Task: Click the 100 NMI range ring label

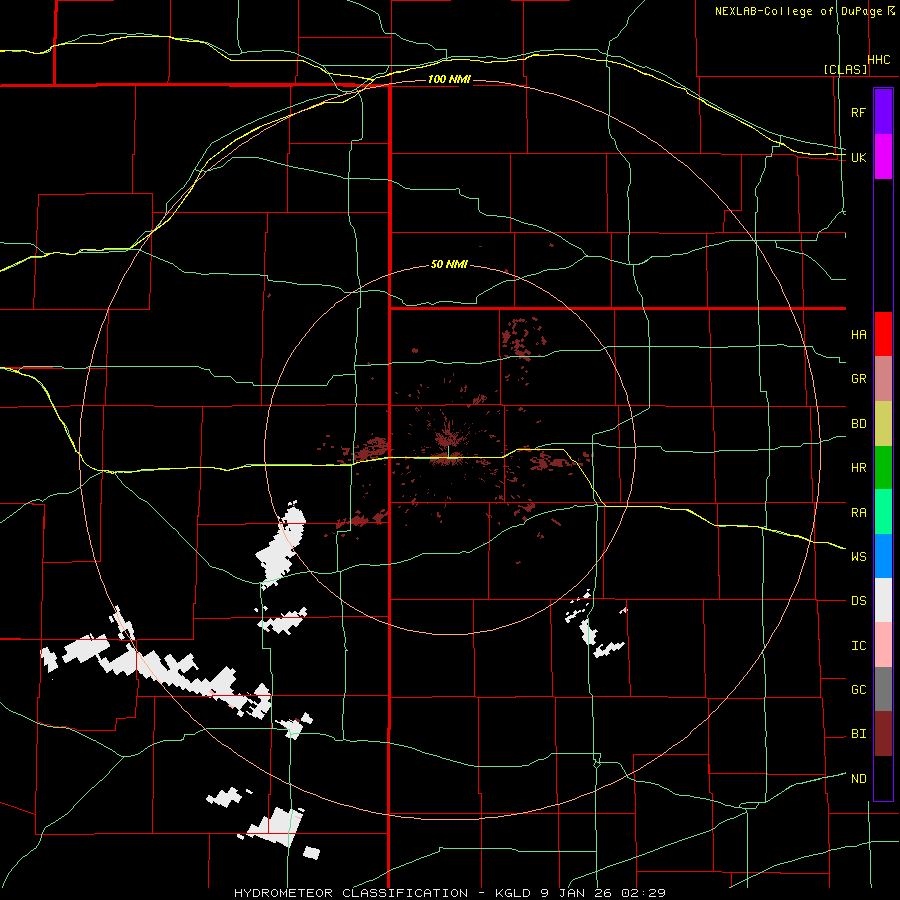Action: pos(449,79)
